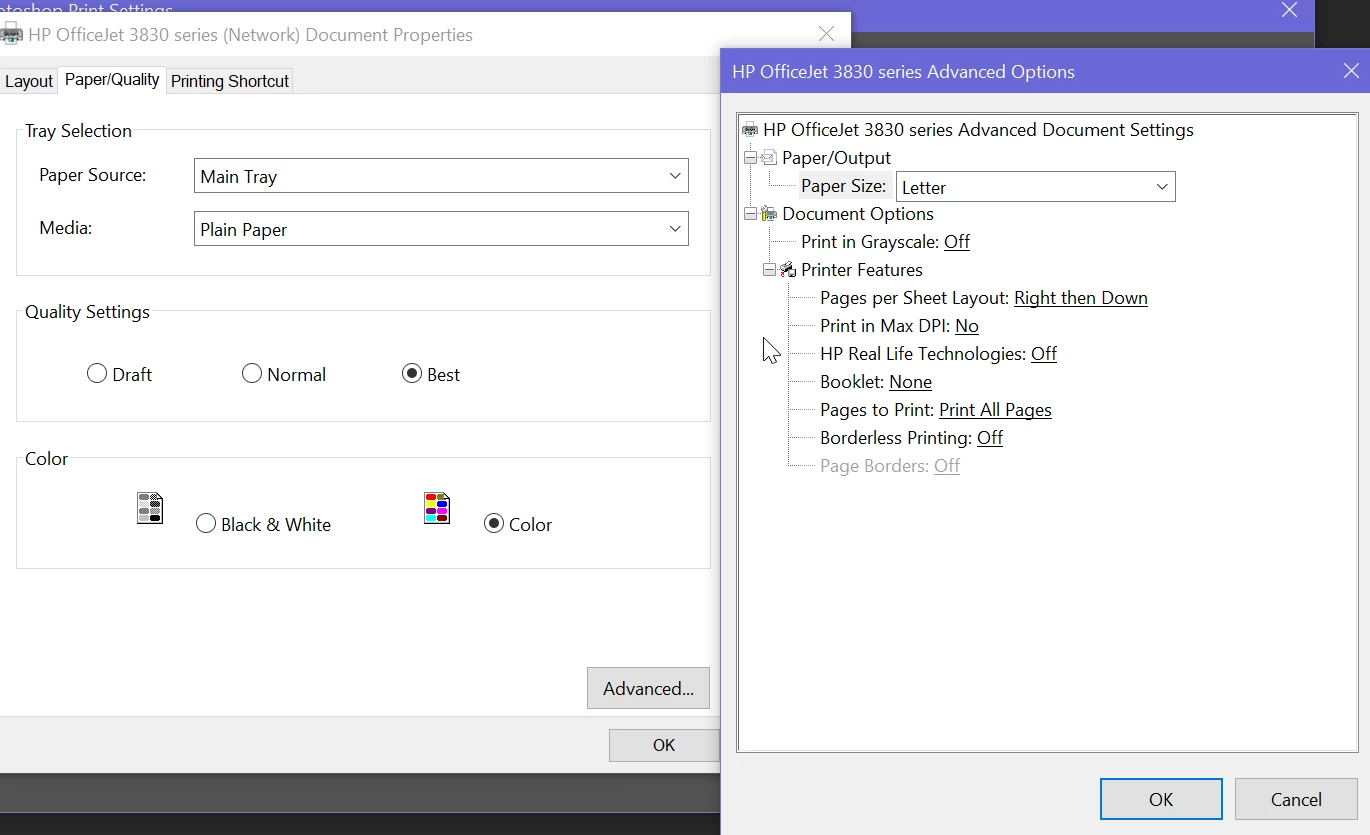Screen dimensions: 1370x835
Task: Switch to the Printing Shortcut tab
Action: click(230, 82)
